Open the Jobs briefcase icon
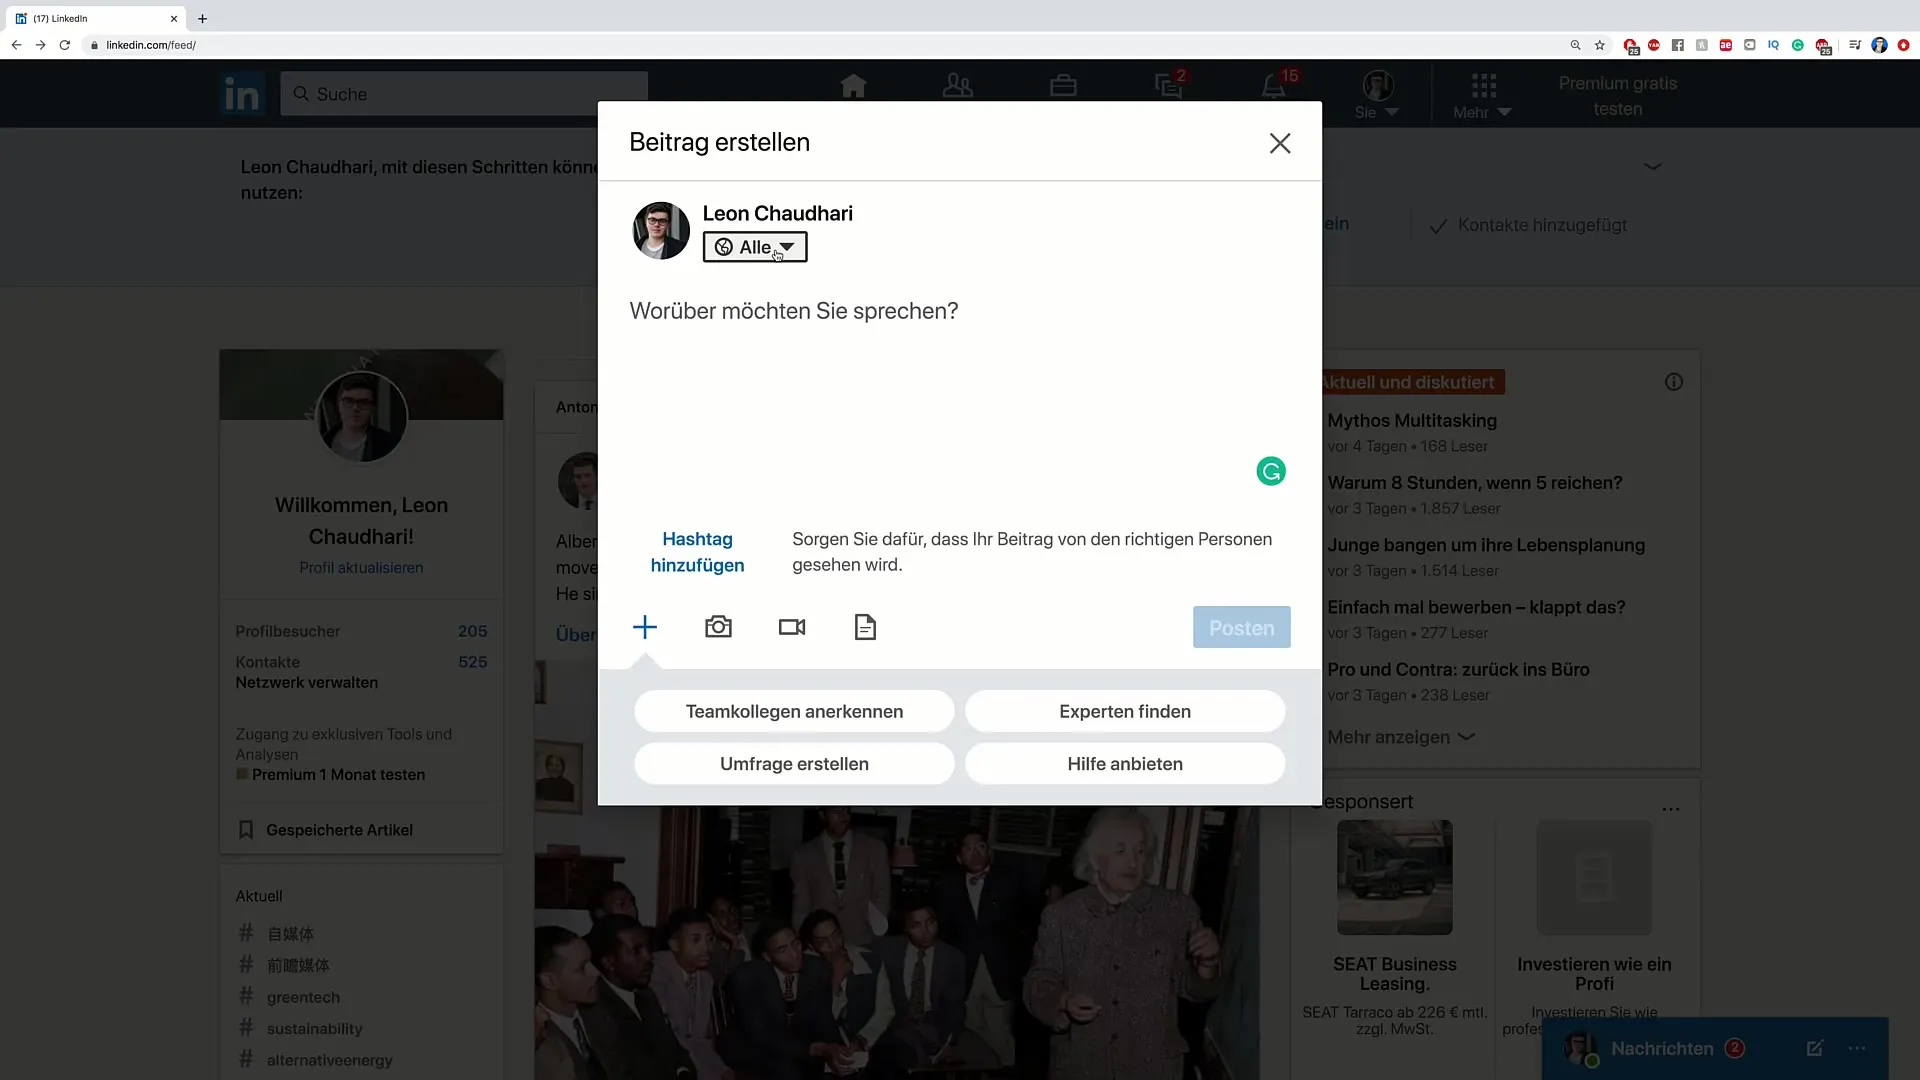 click(x=1063, y=86)
